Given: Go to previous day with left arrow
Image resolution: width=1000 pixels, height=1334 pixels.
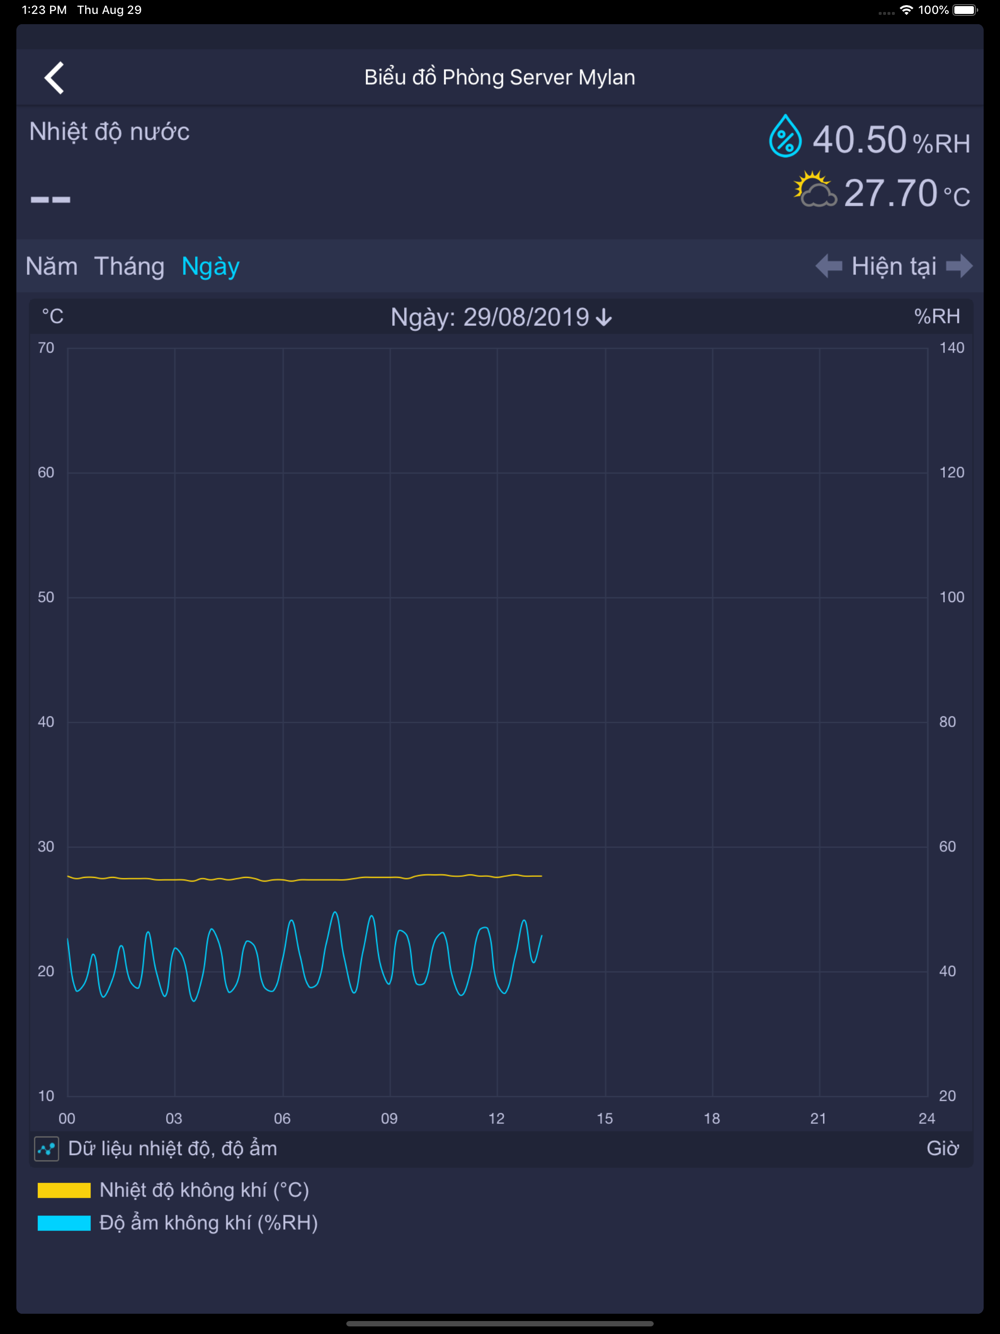Looking at the screenshot, I should (829, 266).
